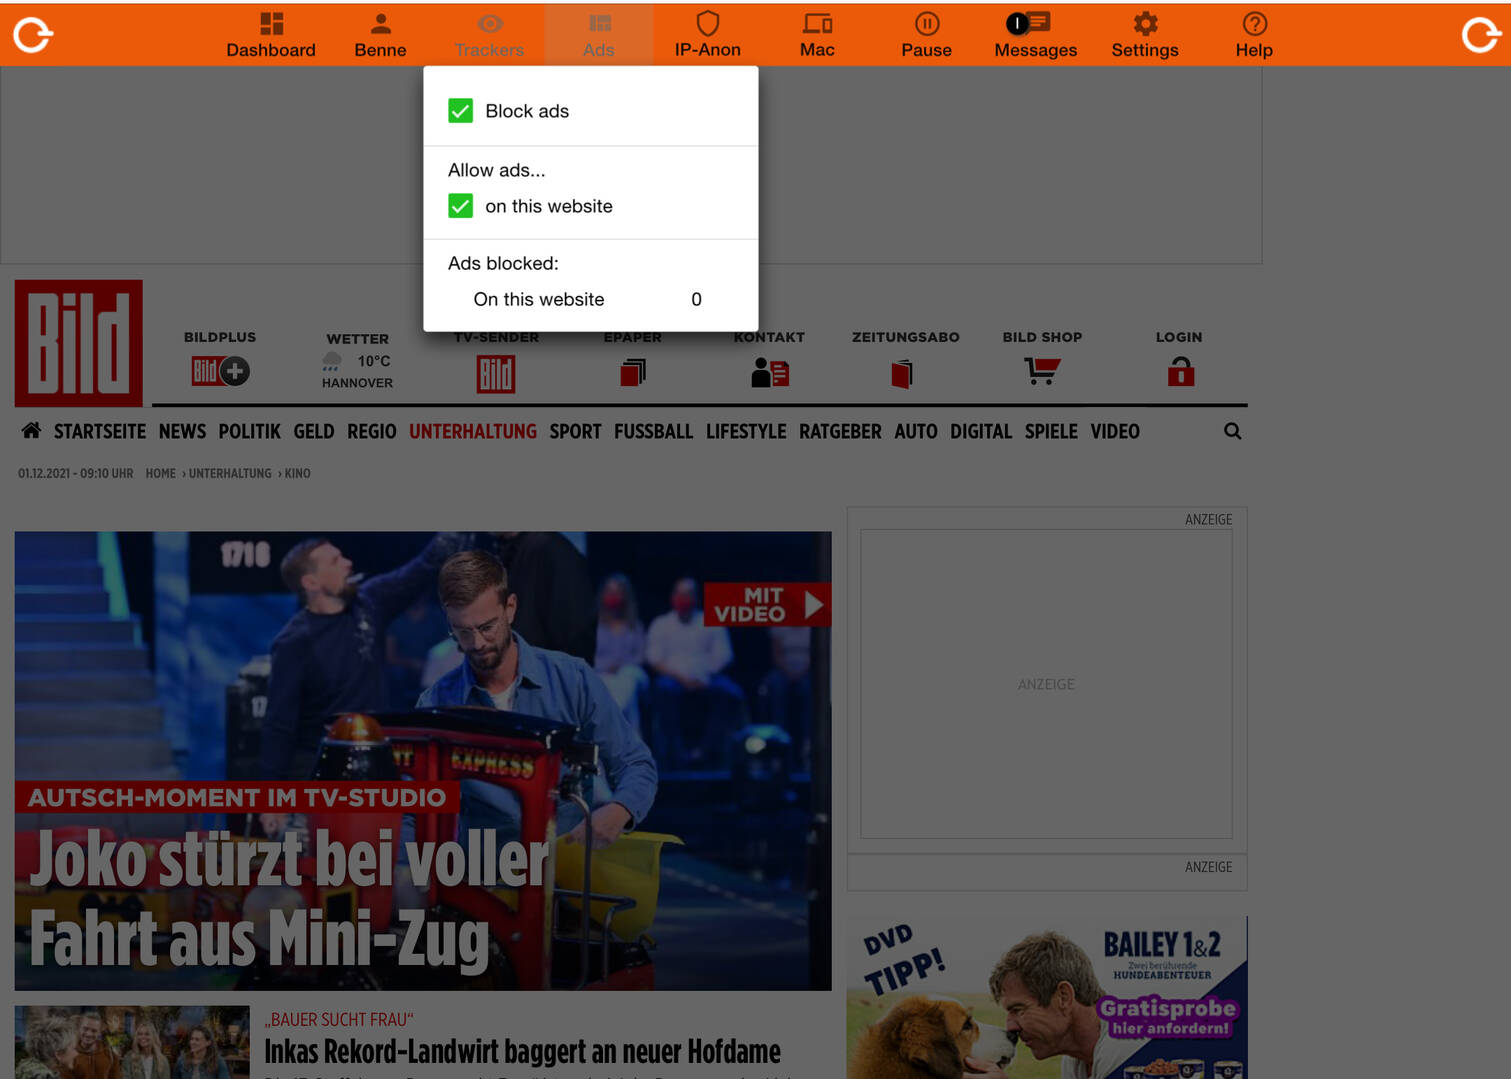Open the Fussball menu item
Image resolution: width=1511 pixels, height=1079 pixels.
tap(653, 432)
